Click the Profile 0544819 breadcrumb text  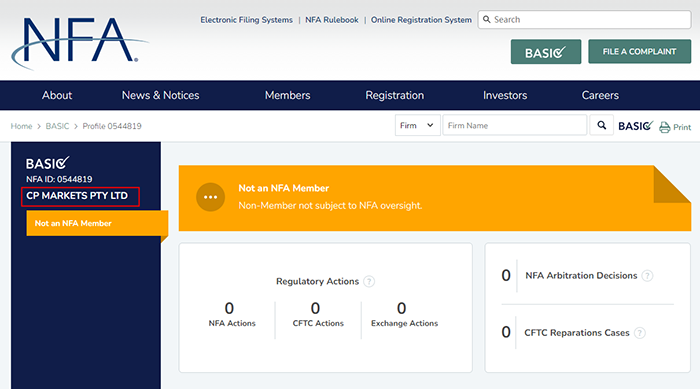click(x=112, y=126)
